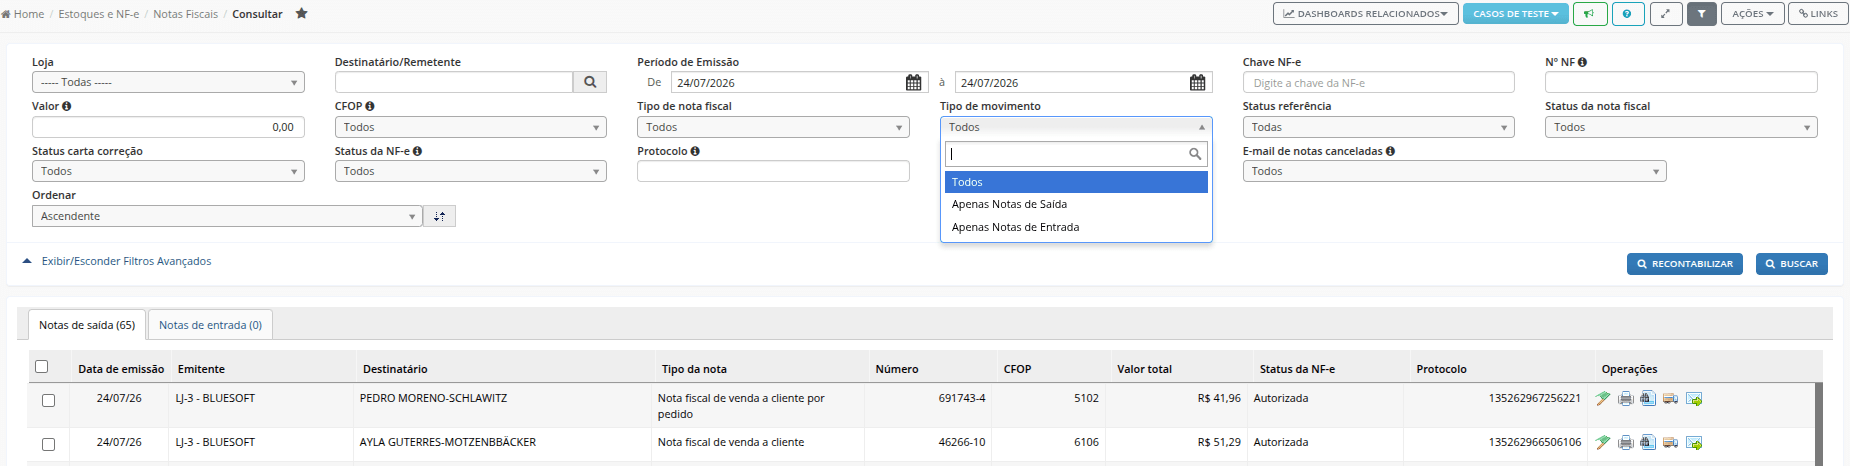Switch to Notas de entrada (0) tab
1850x466 pixels.
(x=210, y=325)
